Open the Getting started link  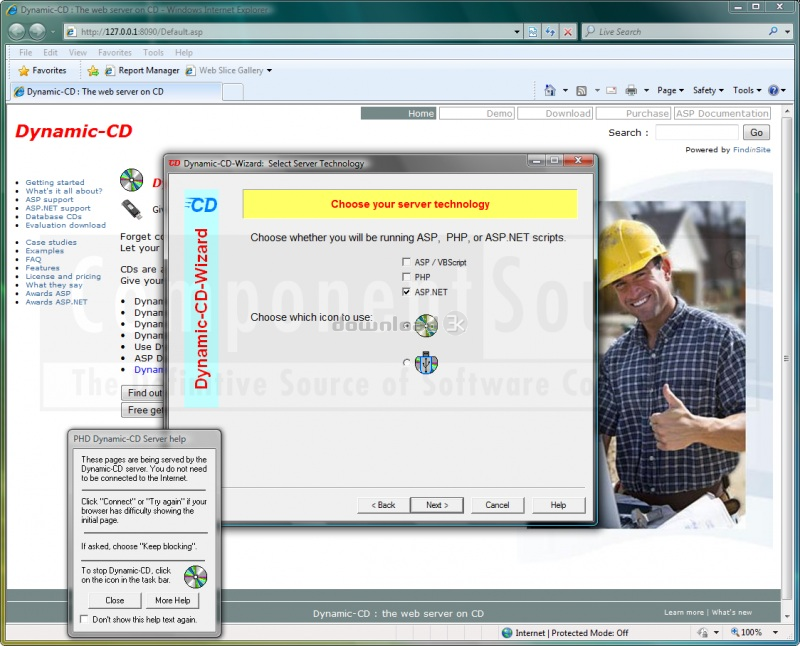(x=55, y=183)
